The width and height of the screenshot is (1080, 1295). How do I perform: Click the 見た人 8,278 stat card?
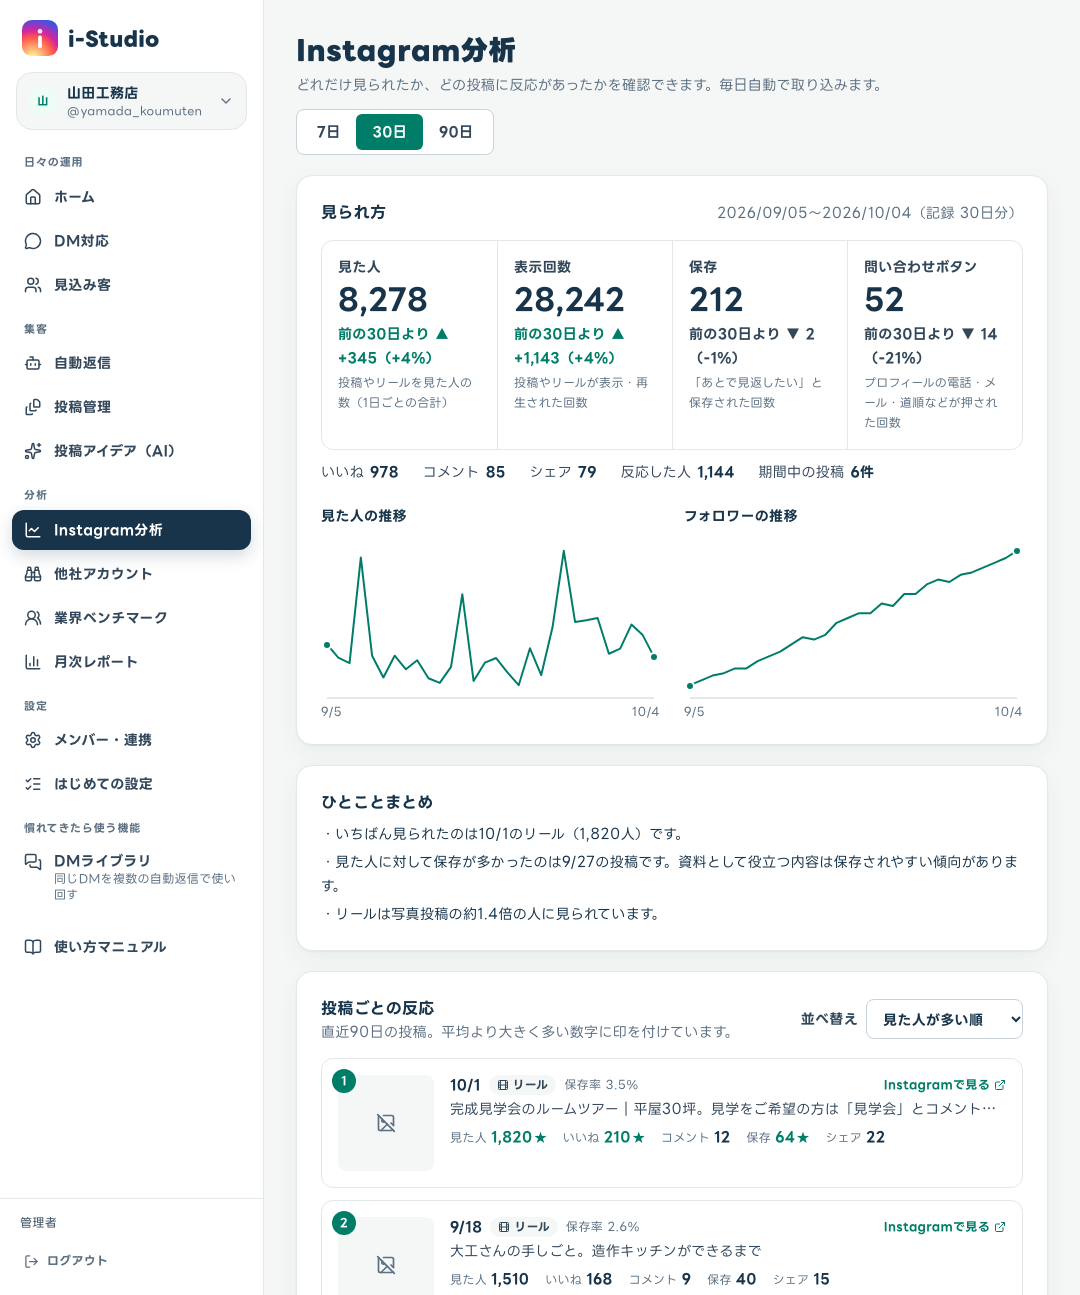(x=409, y=345)
